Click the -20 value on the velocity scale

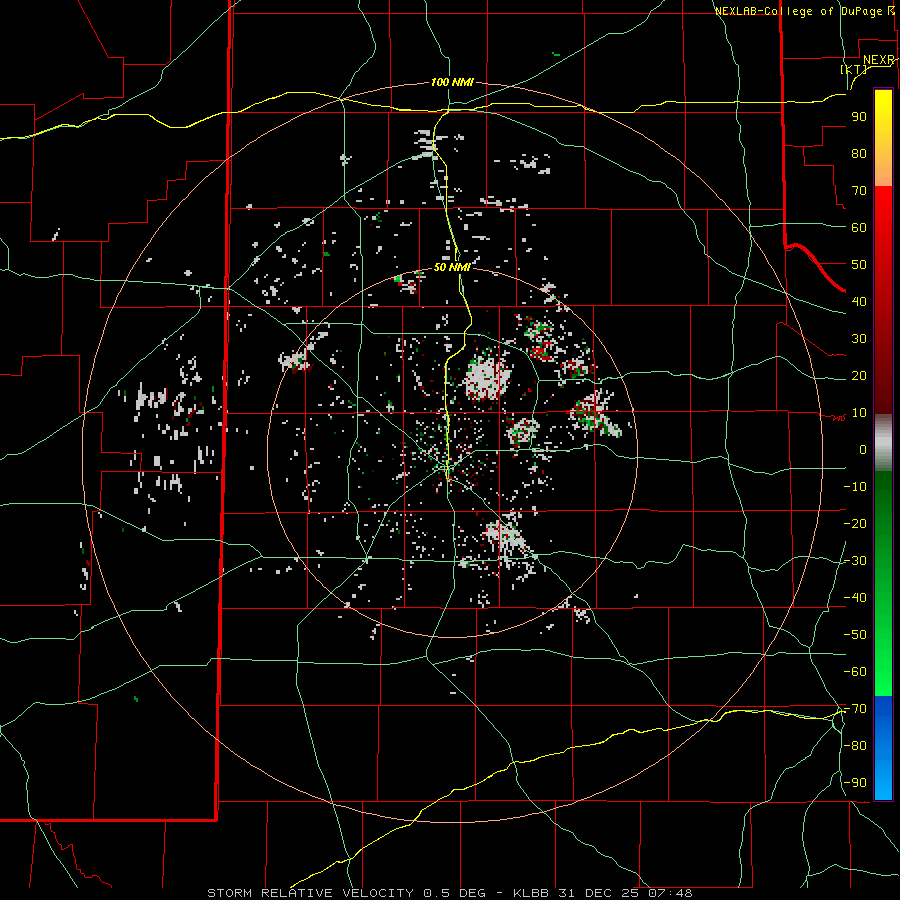(x=855, y=524)
